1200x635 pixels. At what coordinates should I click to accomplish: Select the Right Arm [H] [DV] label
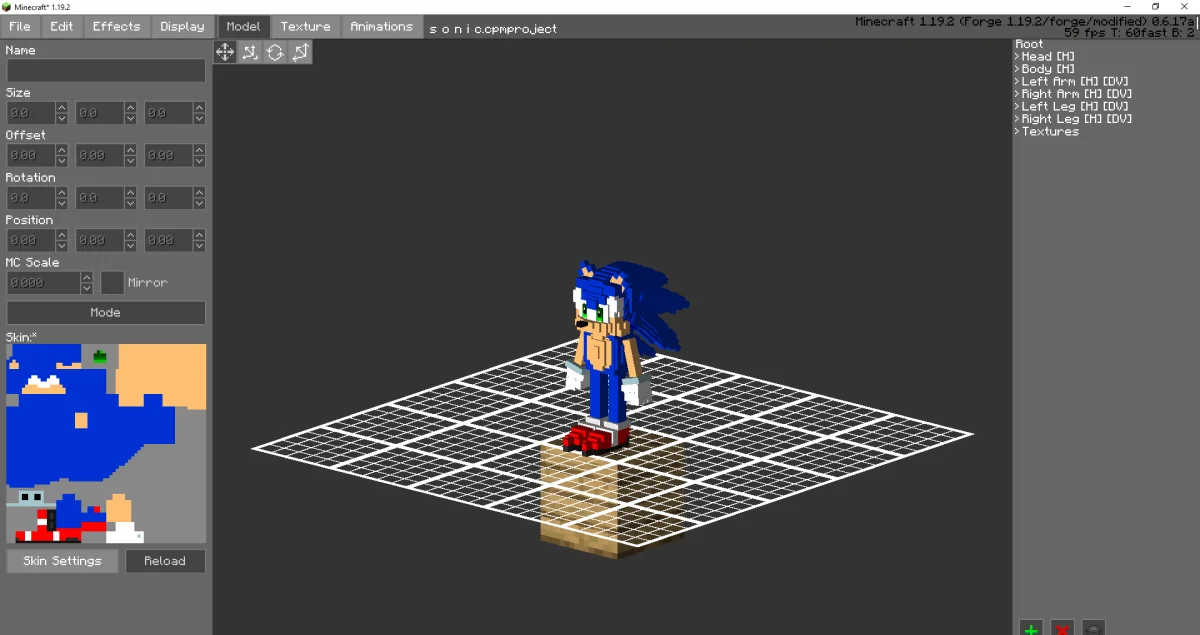point(1077,94)
